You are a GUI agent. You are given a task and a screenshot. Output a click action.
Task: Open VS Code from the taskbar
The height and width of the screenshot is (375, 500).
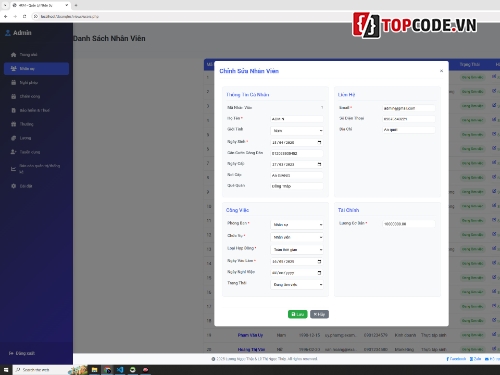pos(120,370)
